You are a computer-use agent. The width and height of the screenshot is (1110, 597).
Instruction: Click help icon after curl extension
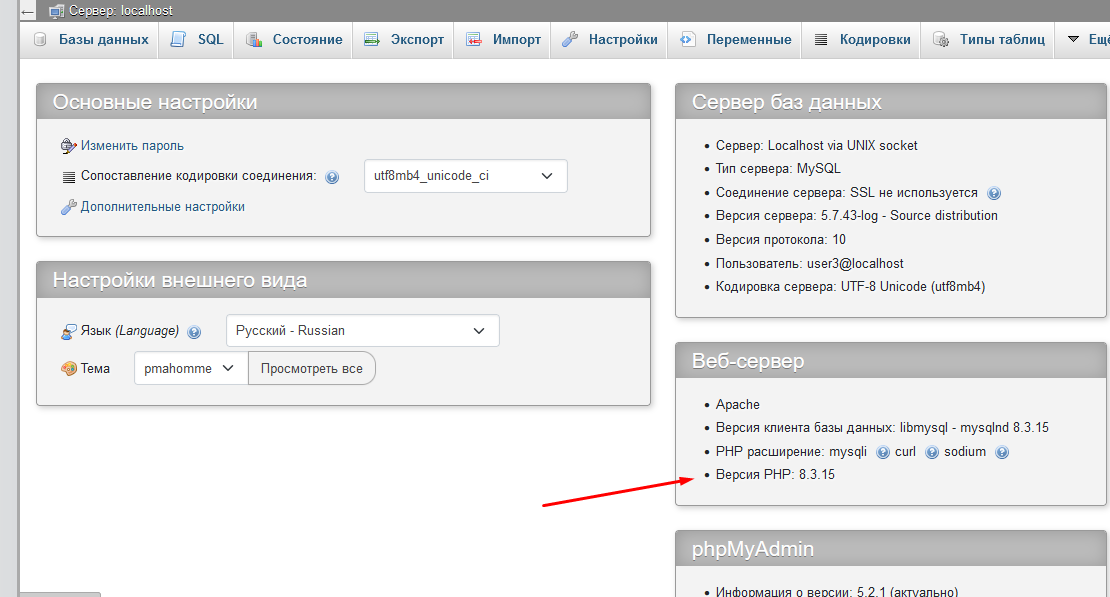pyautogui.click(x=932, y=452)
